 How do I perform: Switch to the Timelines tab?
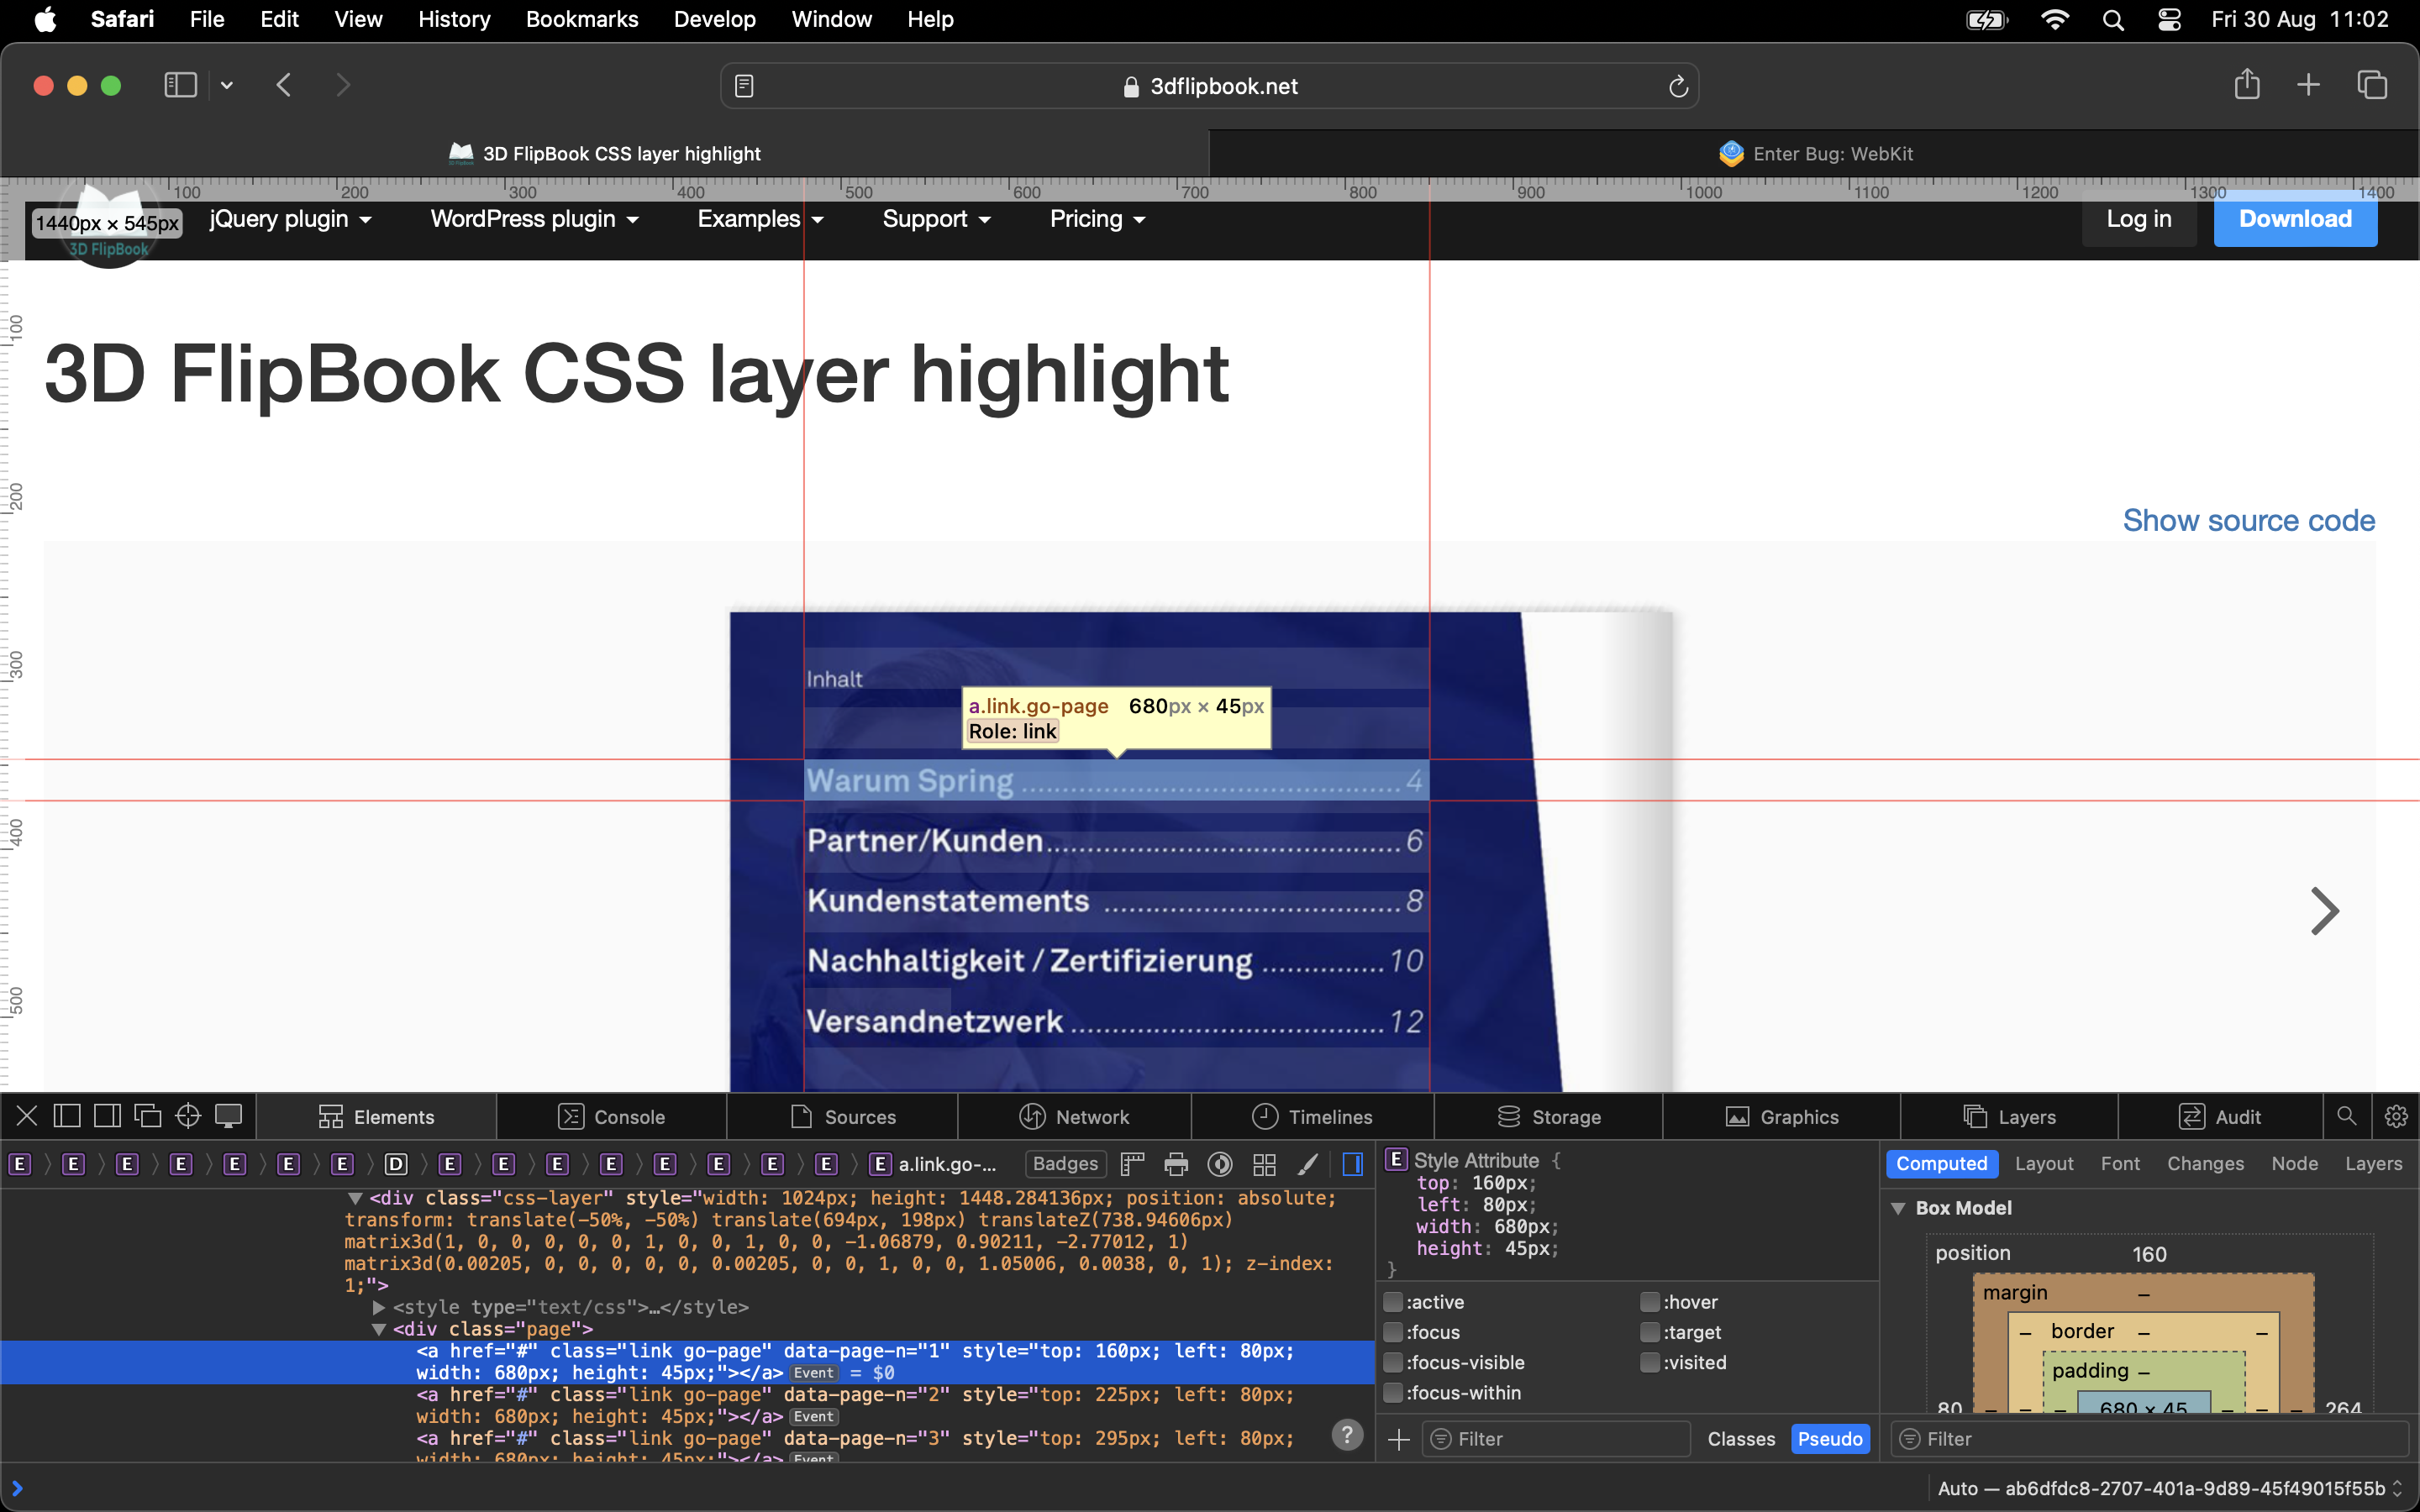click(1312, 1116)
